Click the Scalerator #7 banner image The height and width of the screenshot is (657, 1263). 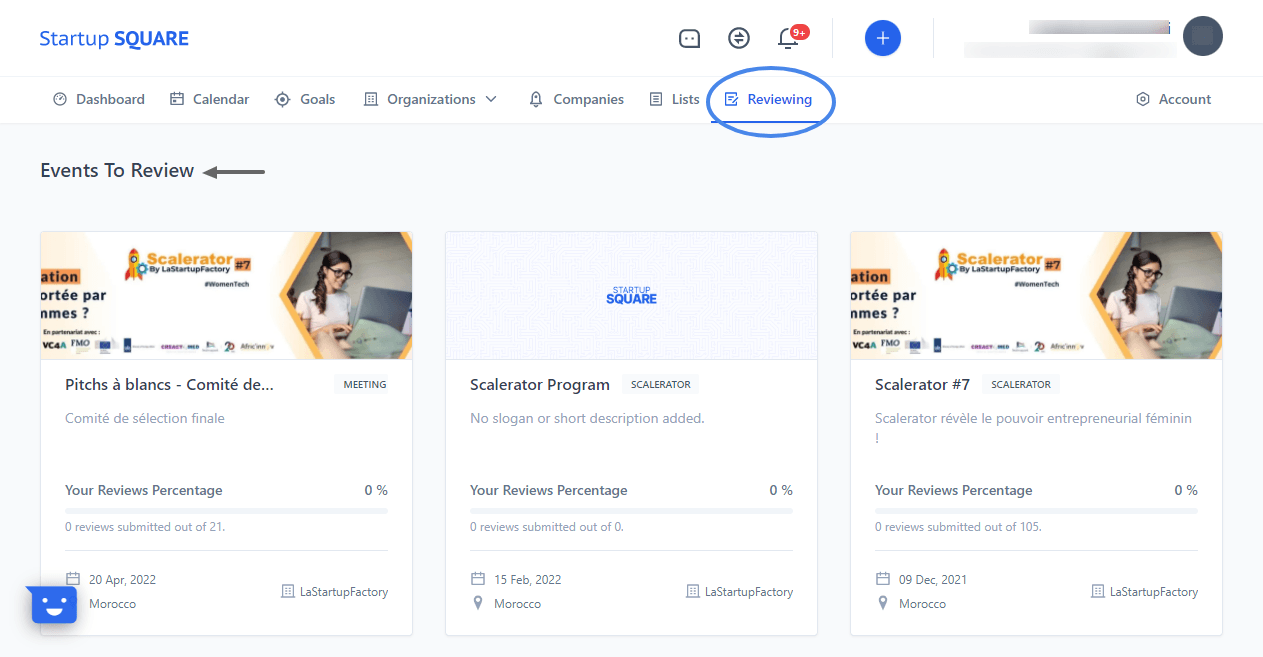tap(1036, 295)
